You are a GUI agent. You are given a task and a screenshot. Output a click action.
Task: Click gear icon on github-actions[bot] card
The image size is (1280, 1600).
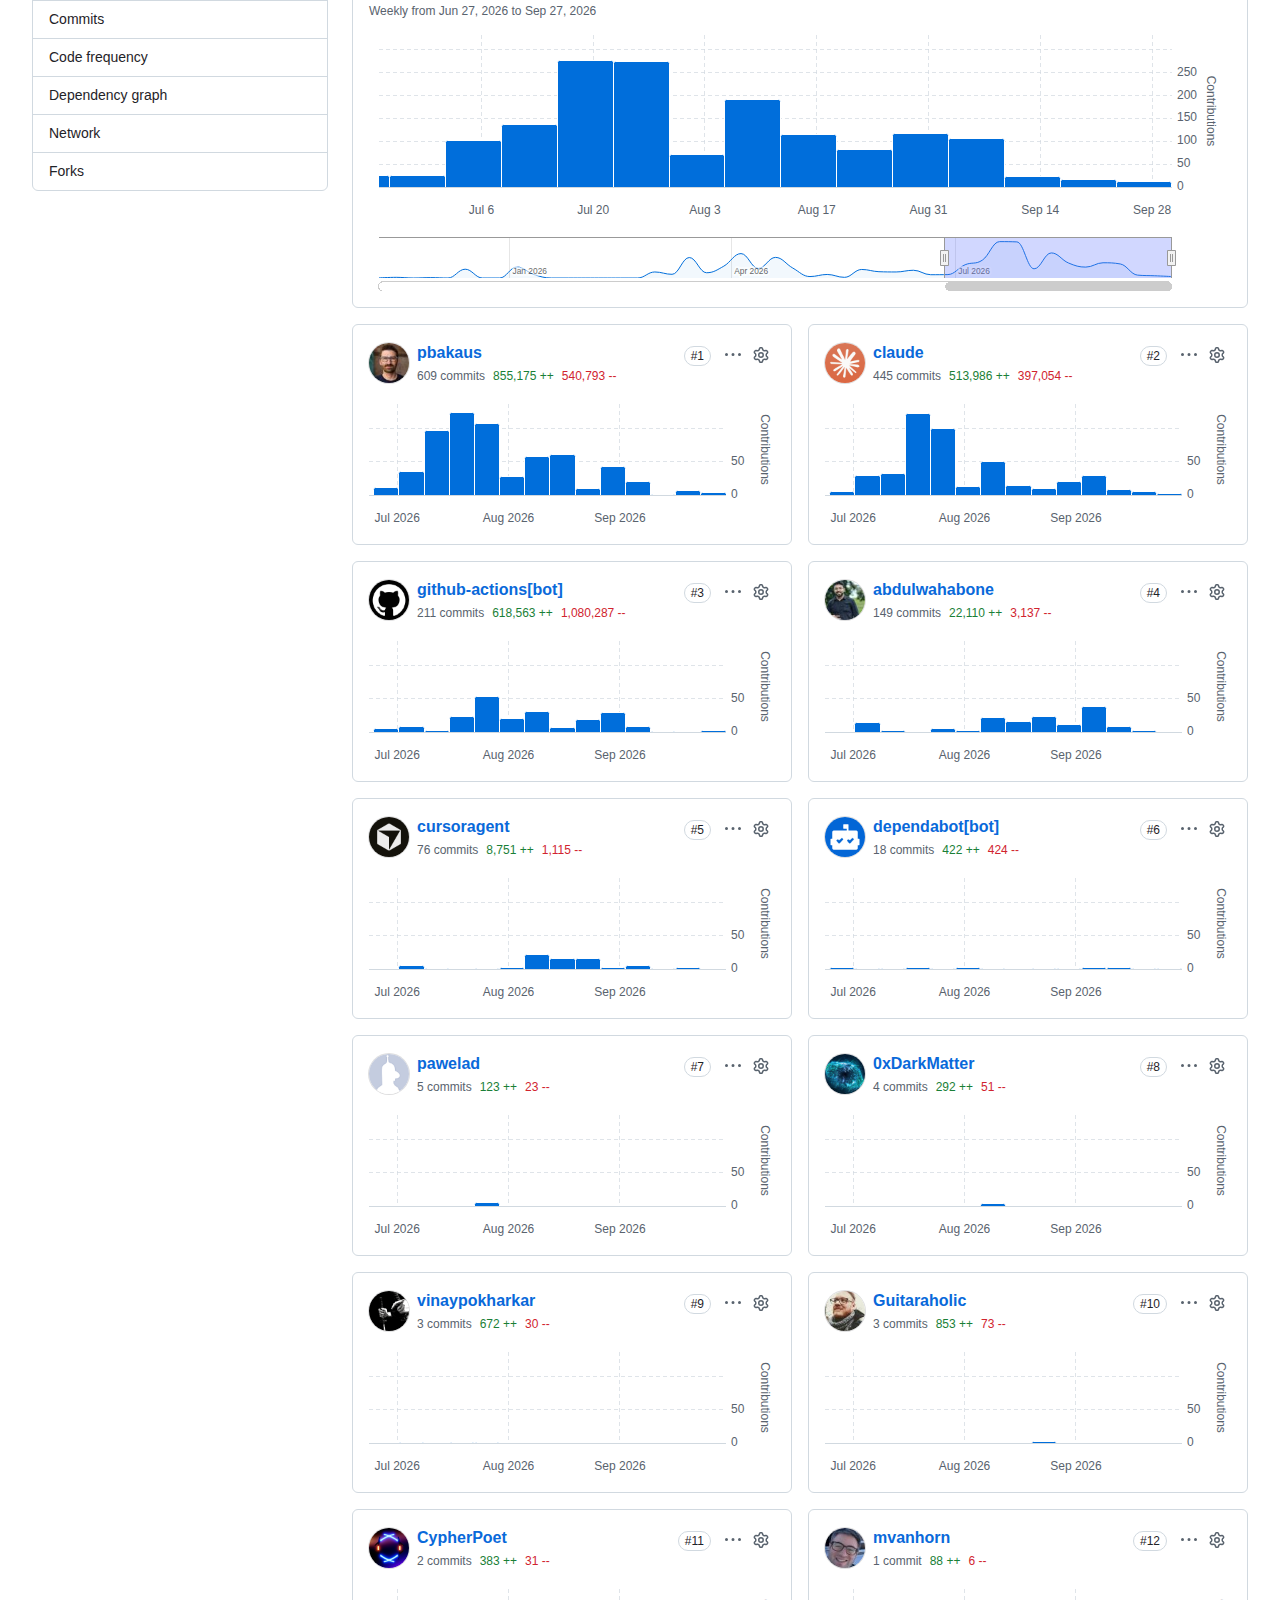tap(761, 592)
